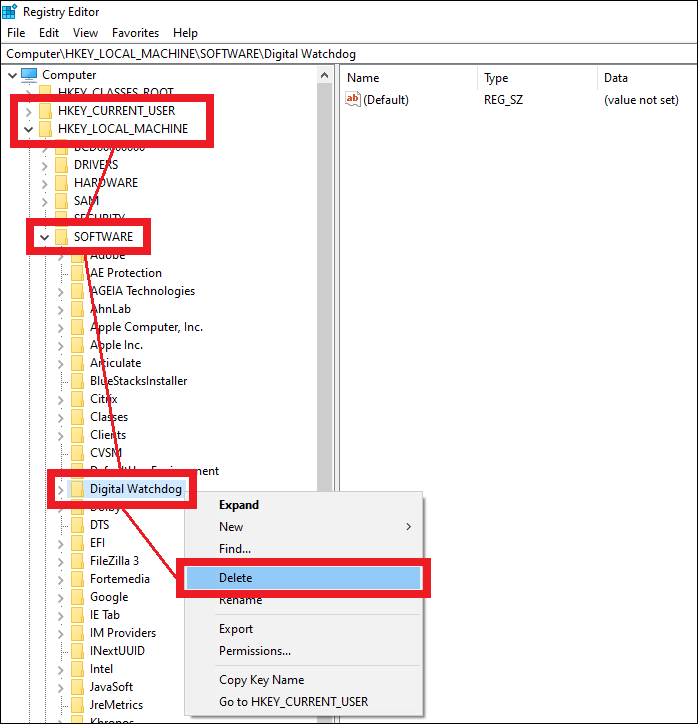Click the Registry Editor app icon in title bar
698x724 pixels.
[9, 12]
